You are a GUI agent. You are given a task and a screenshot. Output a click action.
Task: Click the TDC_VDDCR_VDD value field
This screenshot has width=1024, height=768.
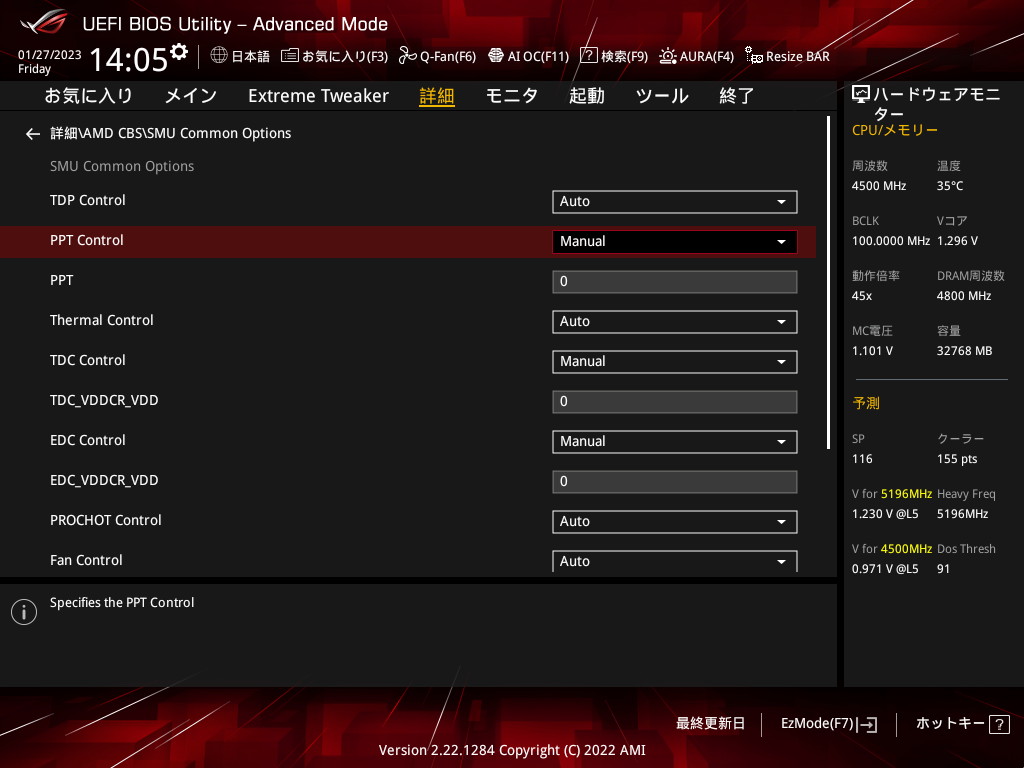pos(675,402)
